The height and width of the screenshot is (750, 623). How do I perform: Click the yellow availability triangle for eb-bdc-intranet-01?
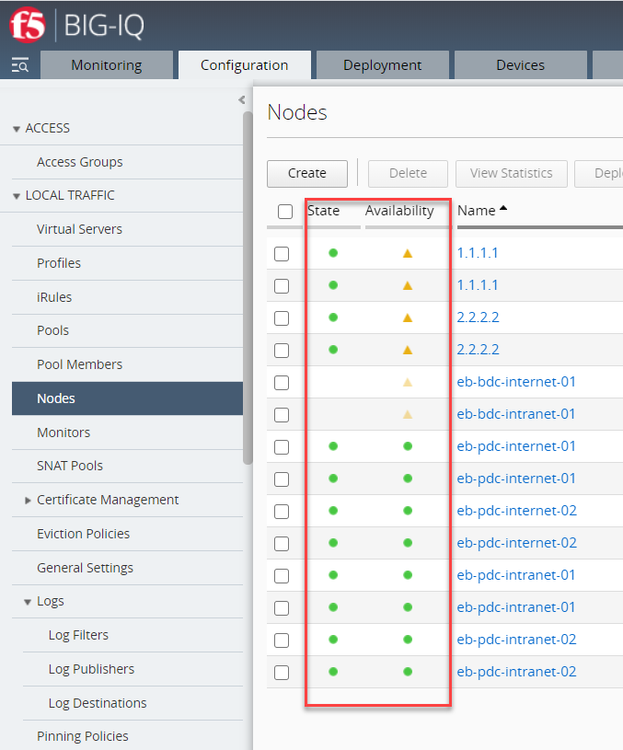point(408,414)
